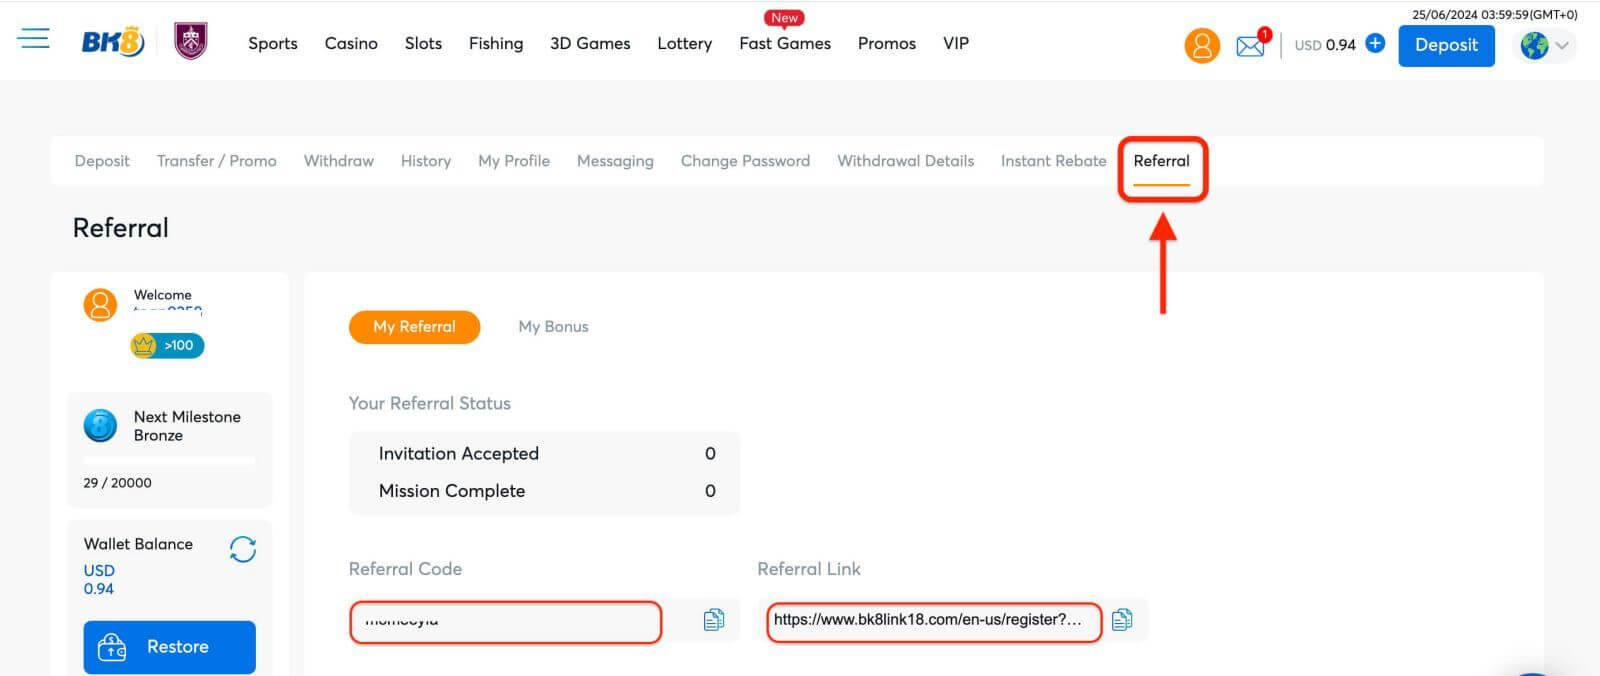Open the user account profile icon

(1201, 45)
